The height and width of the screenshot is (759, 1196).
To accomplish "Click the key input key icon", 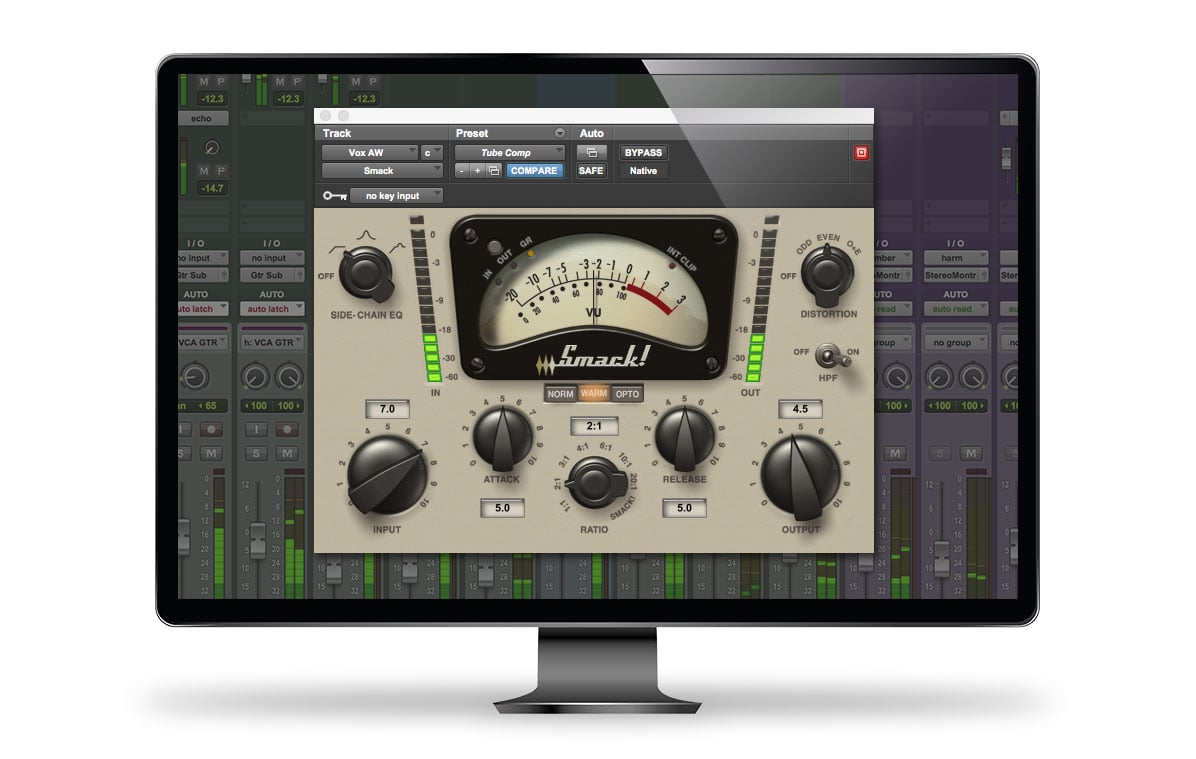I will (x=334, y=196).
